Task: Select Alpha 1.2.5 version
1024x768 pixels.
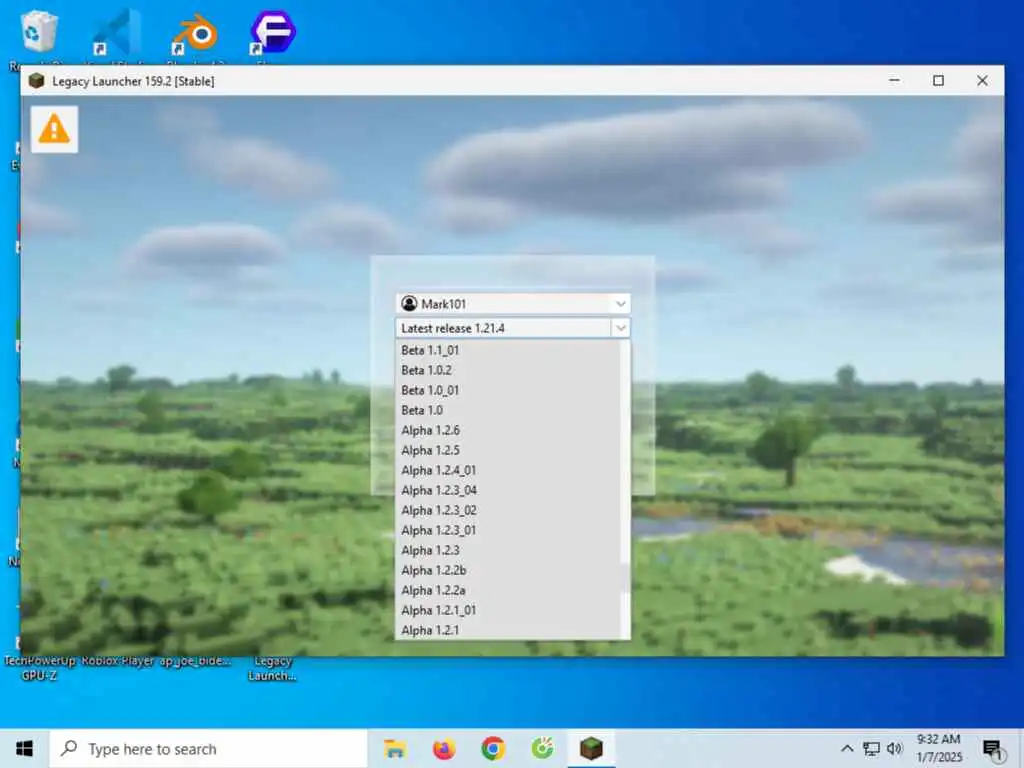Action: pyautogui.click(x=507, y=450)
